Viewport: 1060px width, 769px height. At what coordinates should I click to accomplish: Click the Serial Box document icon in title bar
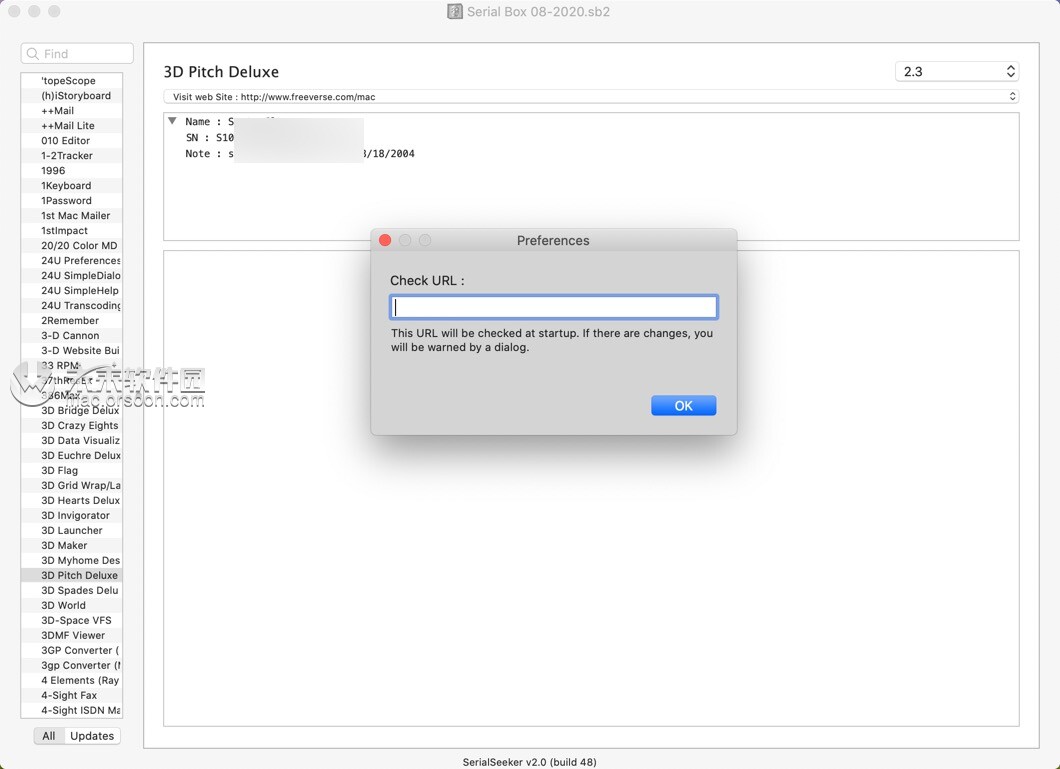coord(455,11)
